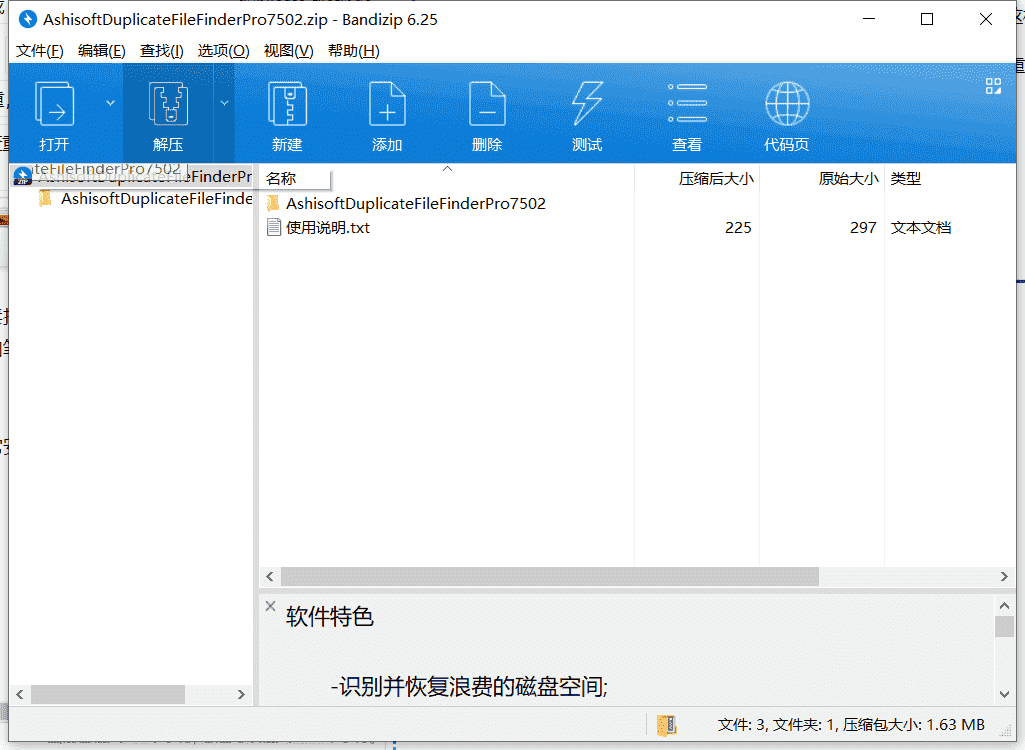Click file list scroll right arrow
The height and width of the screenshot is (750, 1025).
click(x=1004, y=577)
